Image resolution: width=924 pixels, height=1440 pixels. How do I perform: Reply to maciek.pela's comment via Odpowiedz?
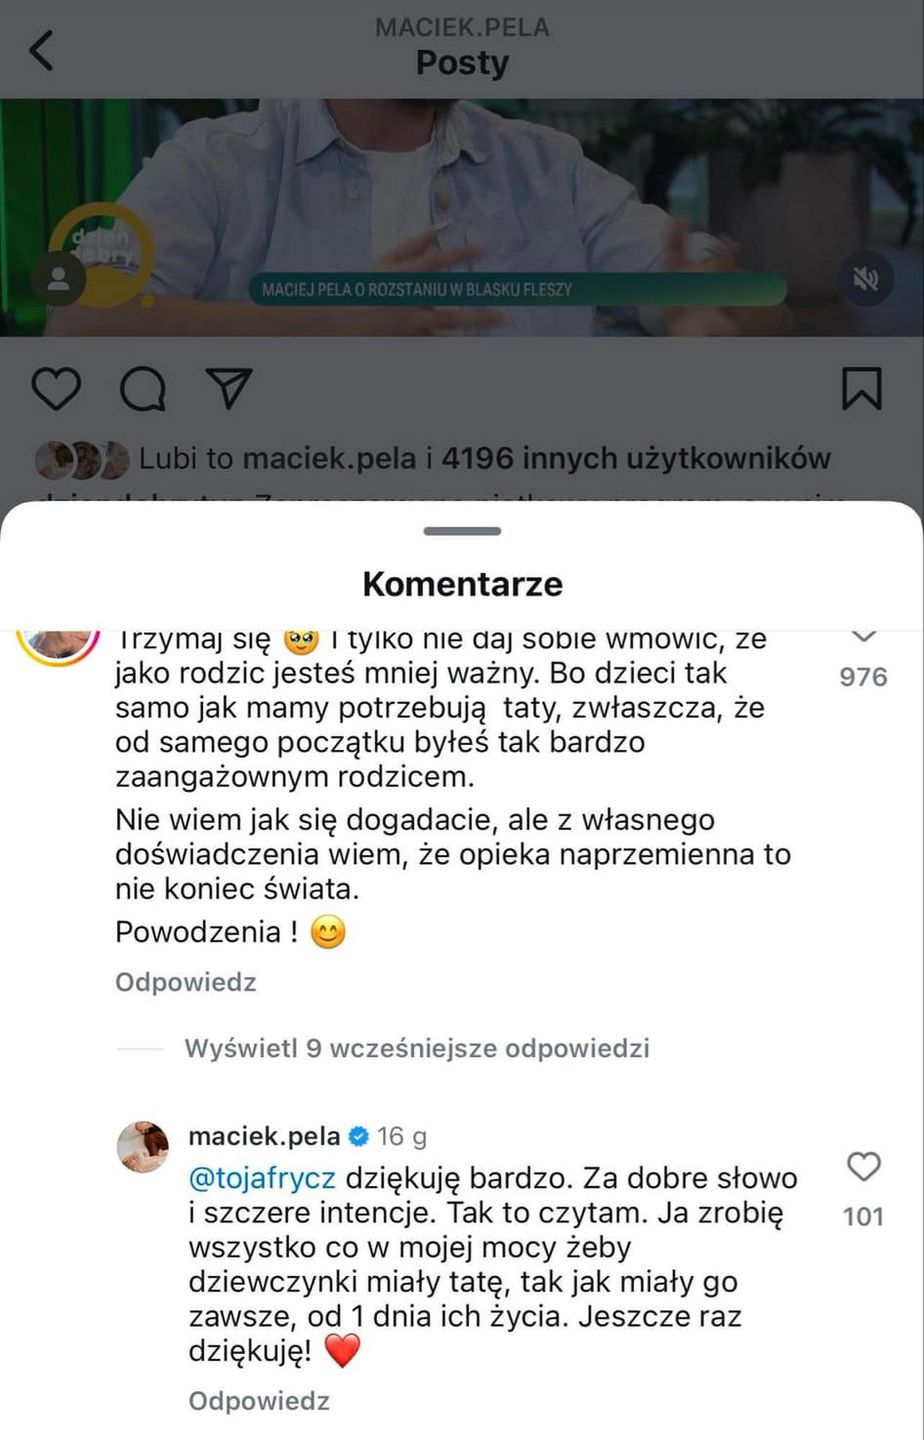tap(259, 1401)
